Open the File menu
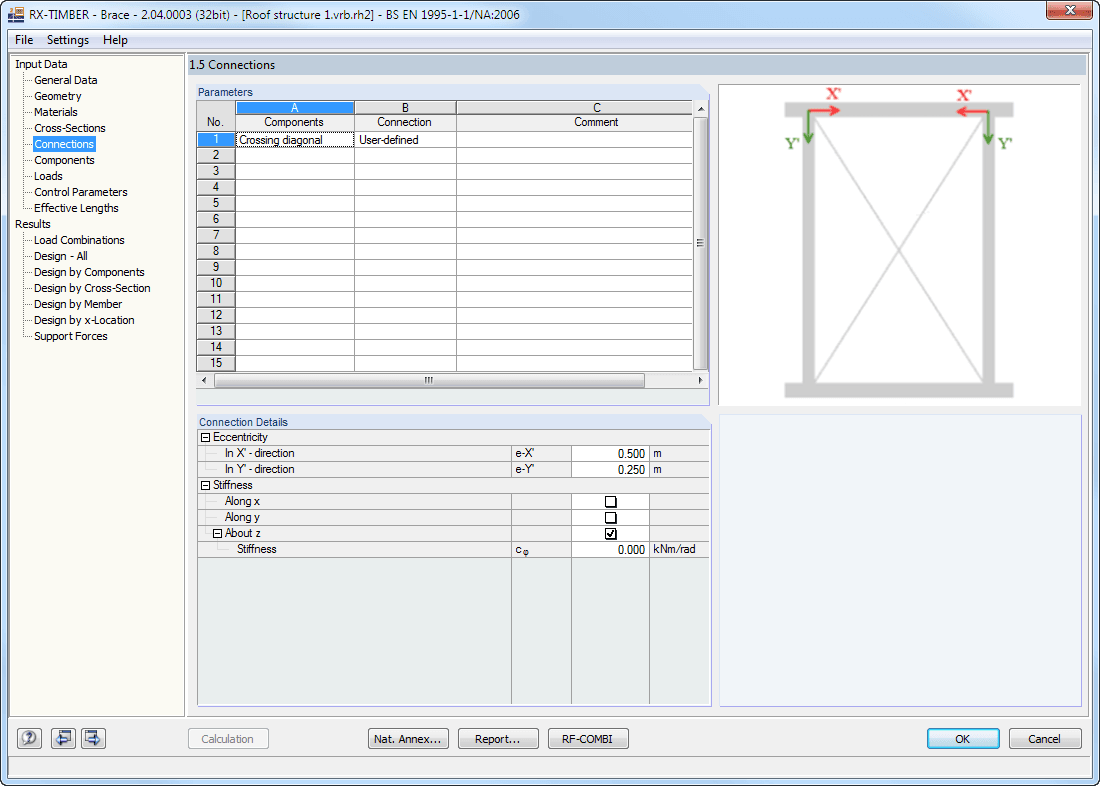 point(24,40)
